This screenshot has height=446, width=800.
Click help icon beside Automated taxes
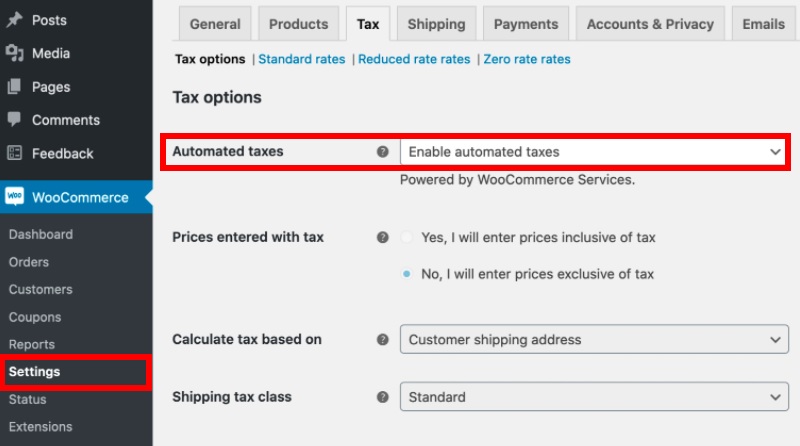383,152
